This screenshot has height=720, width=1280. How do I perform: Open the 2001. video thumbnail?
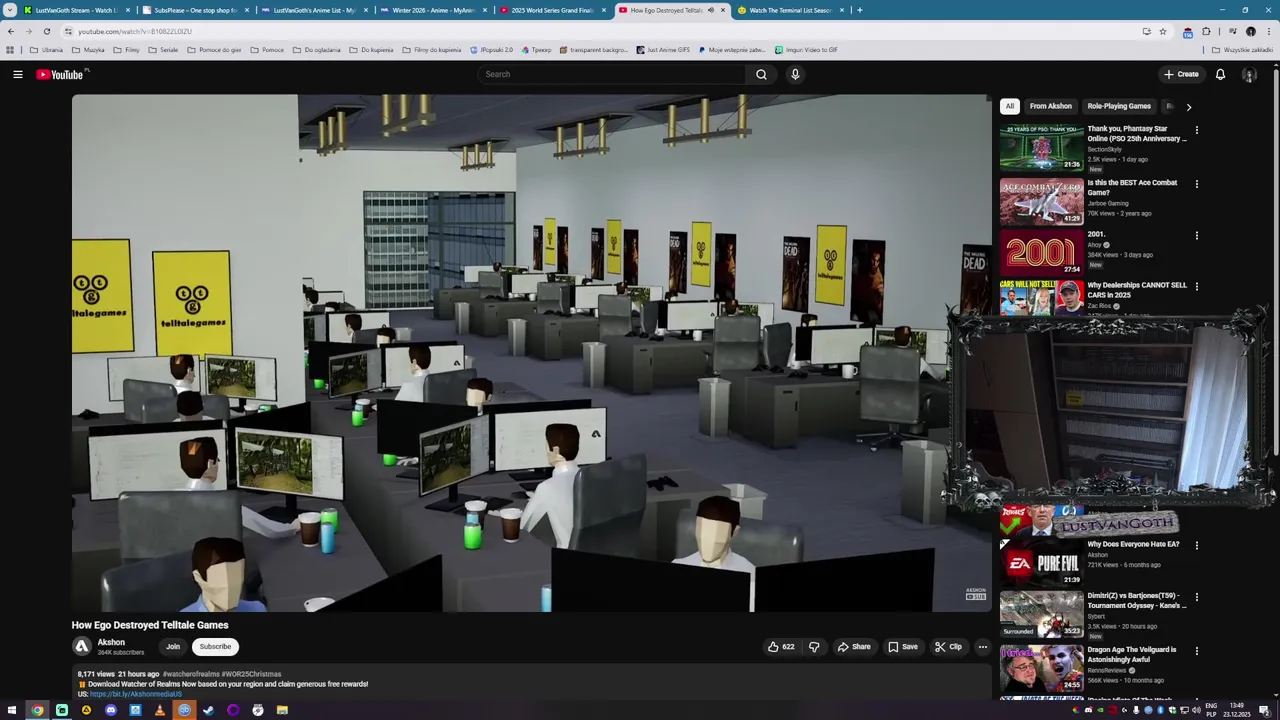(x=1041, y=253)
